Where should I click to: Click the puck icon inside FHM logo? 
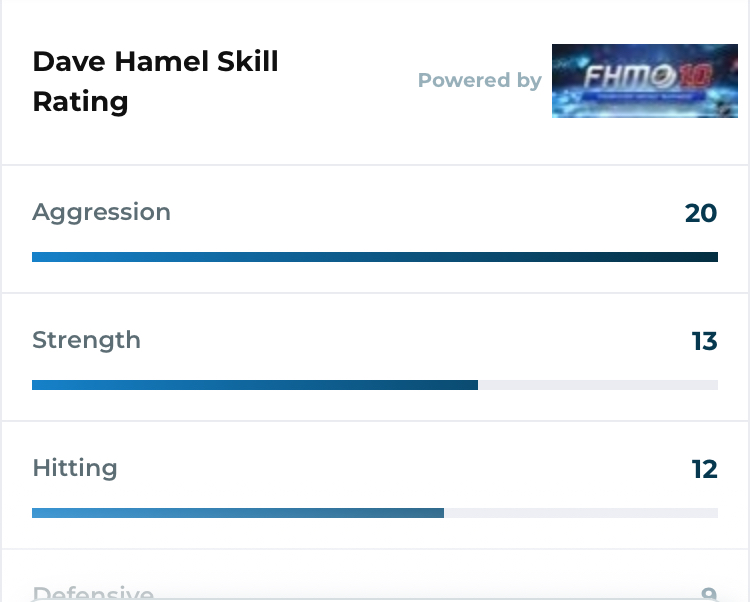coord(664,77)
